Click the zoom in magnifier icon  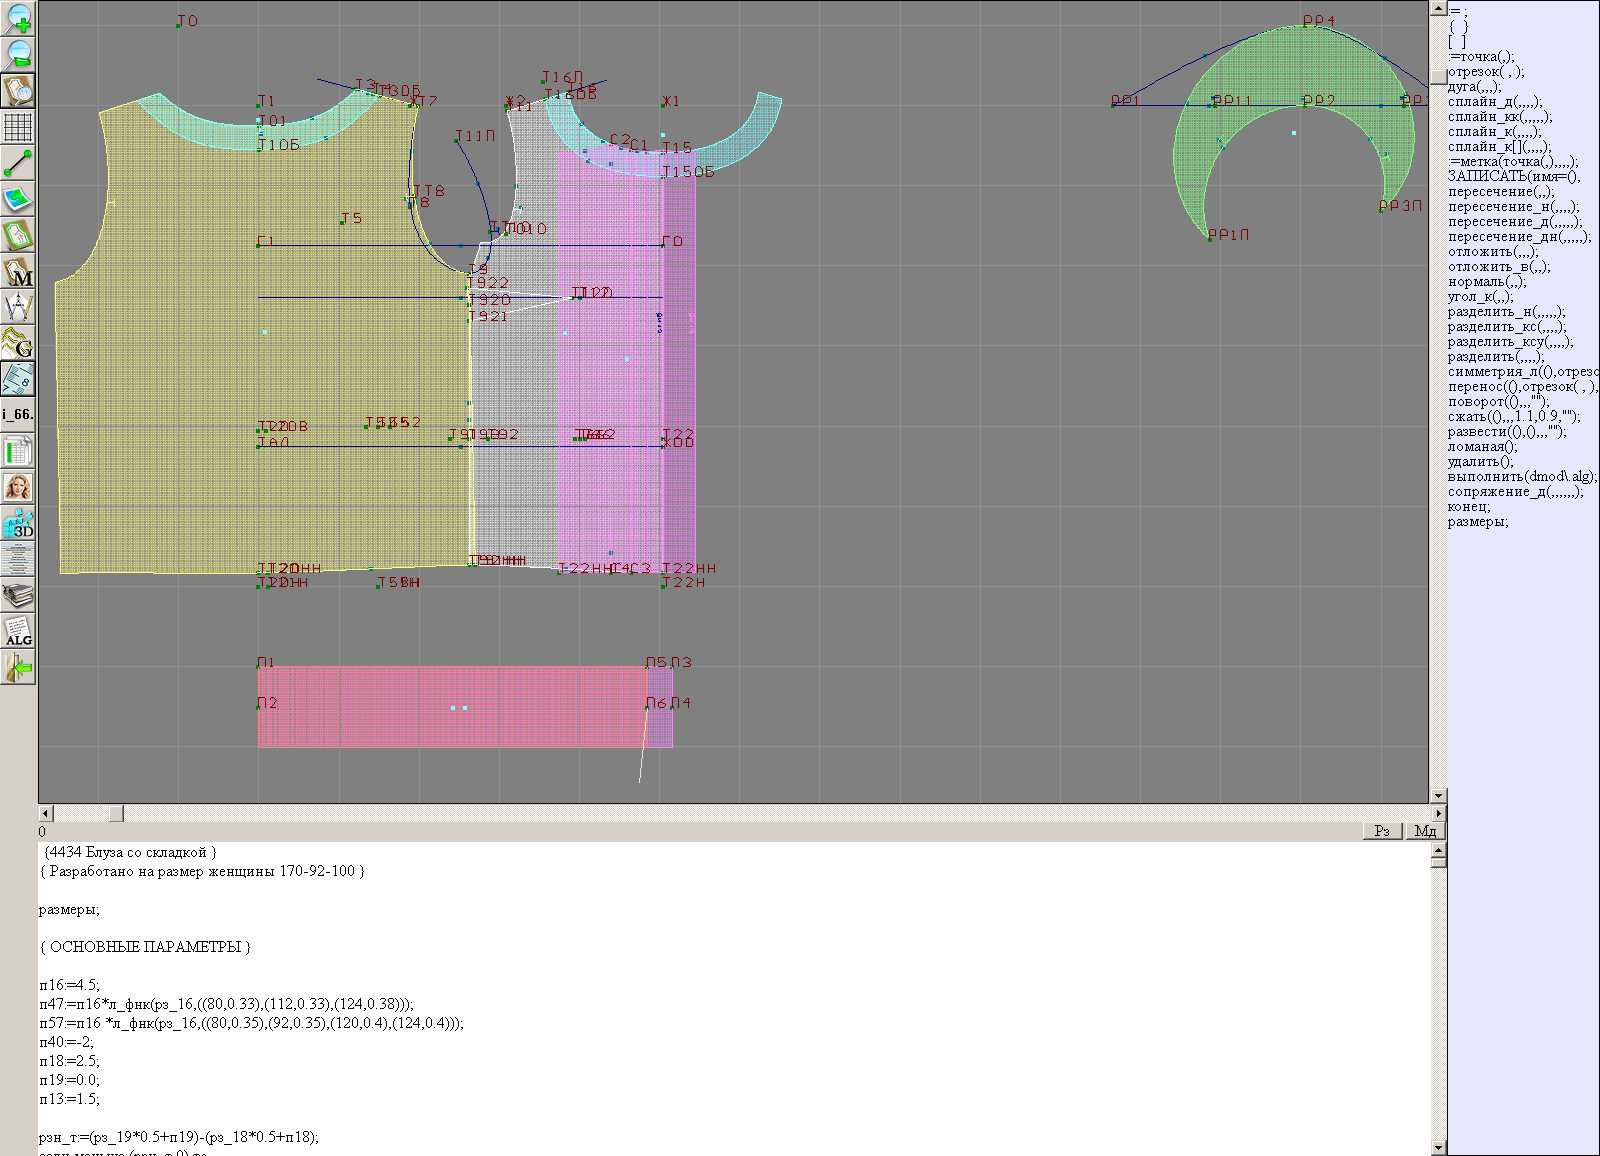click(18, 18)
